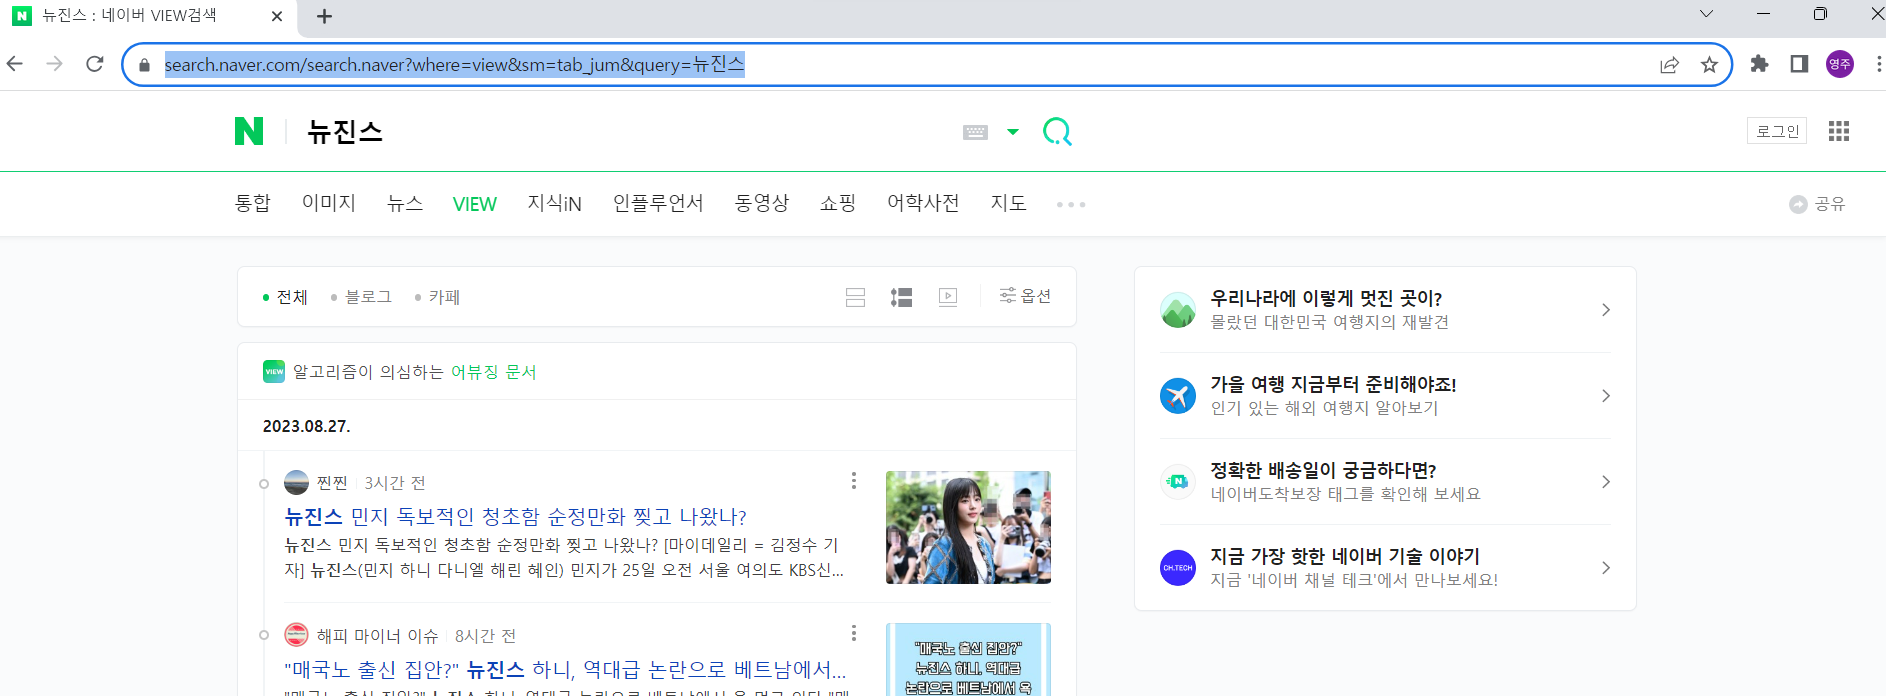Click the browser forward arrow
The width and height of the screenshot is (1886, 696).
click(55, 64)
